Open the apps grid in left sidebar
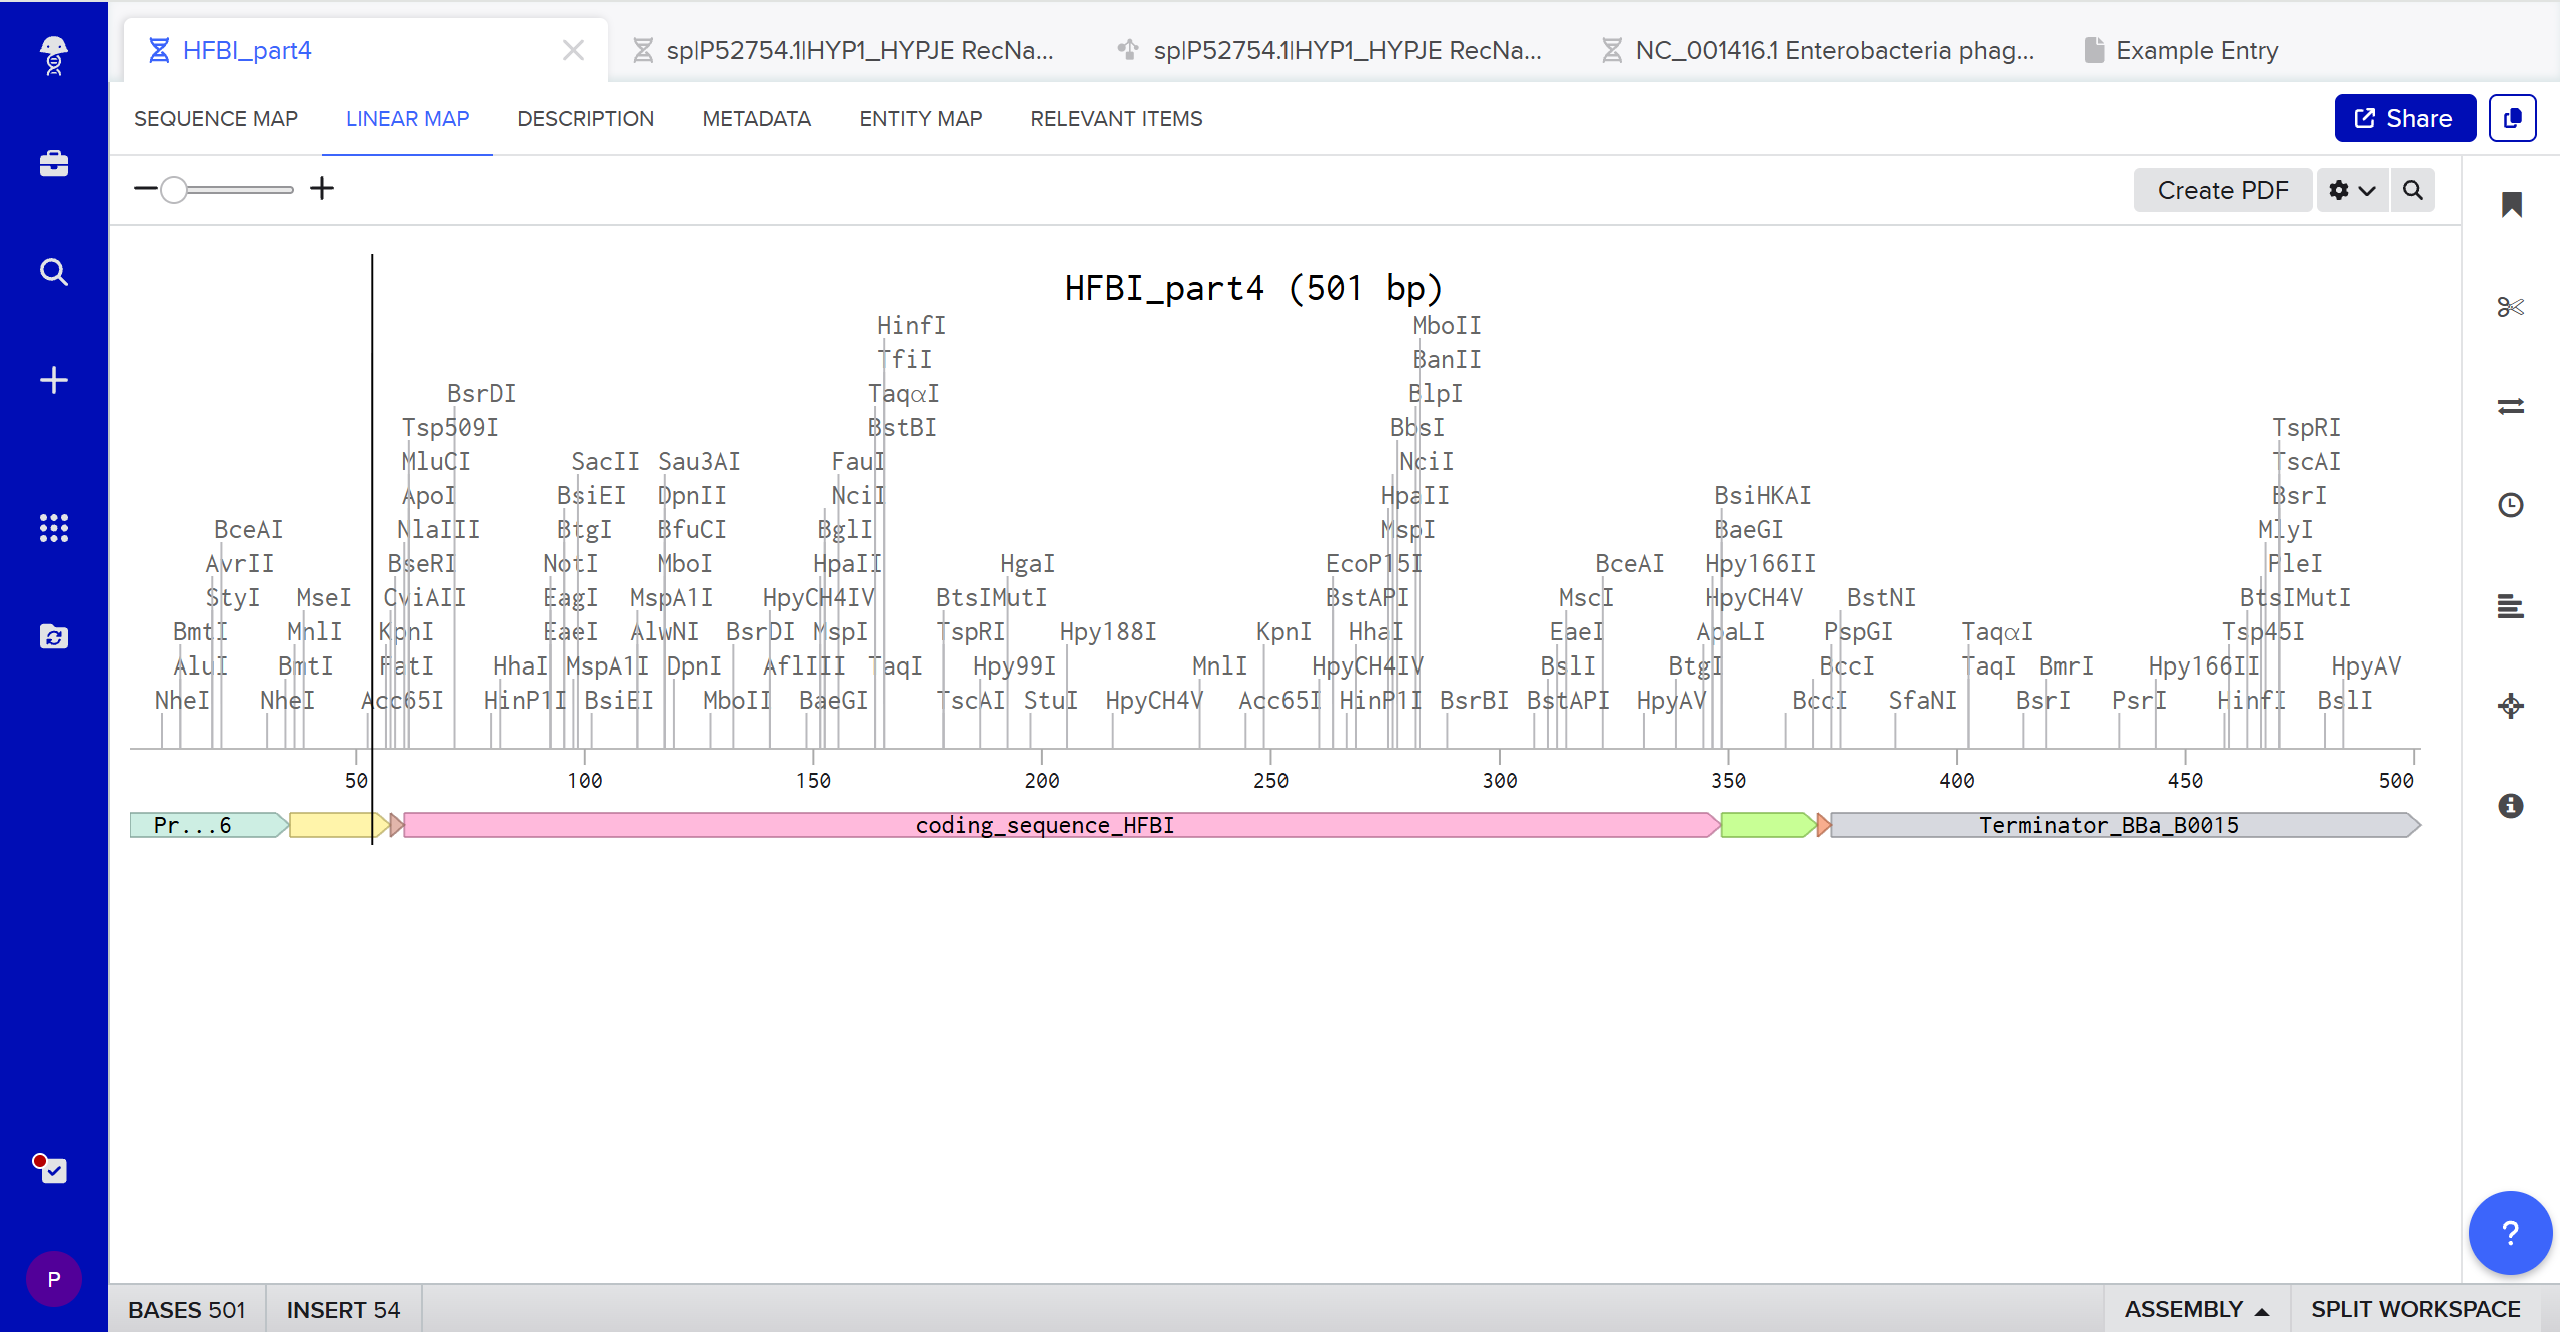 pyautogui.click(x=53, y=528)
